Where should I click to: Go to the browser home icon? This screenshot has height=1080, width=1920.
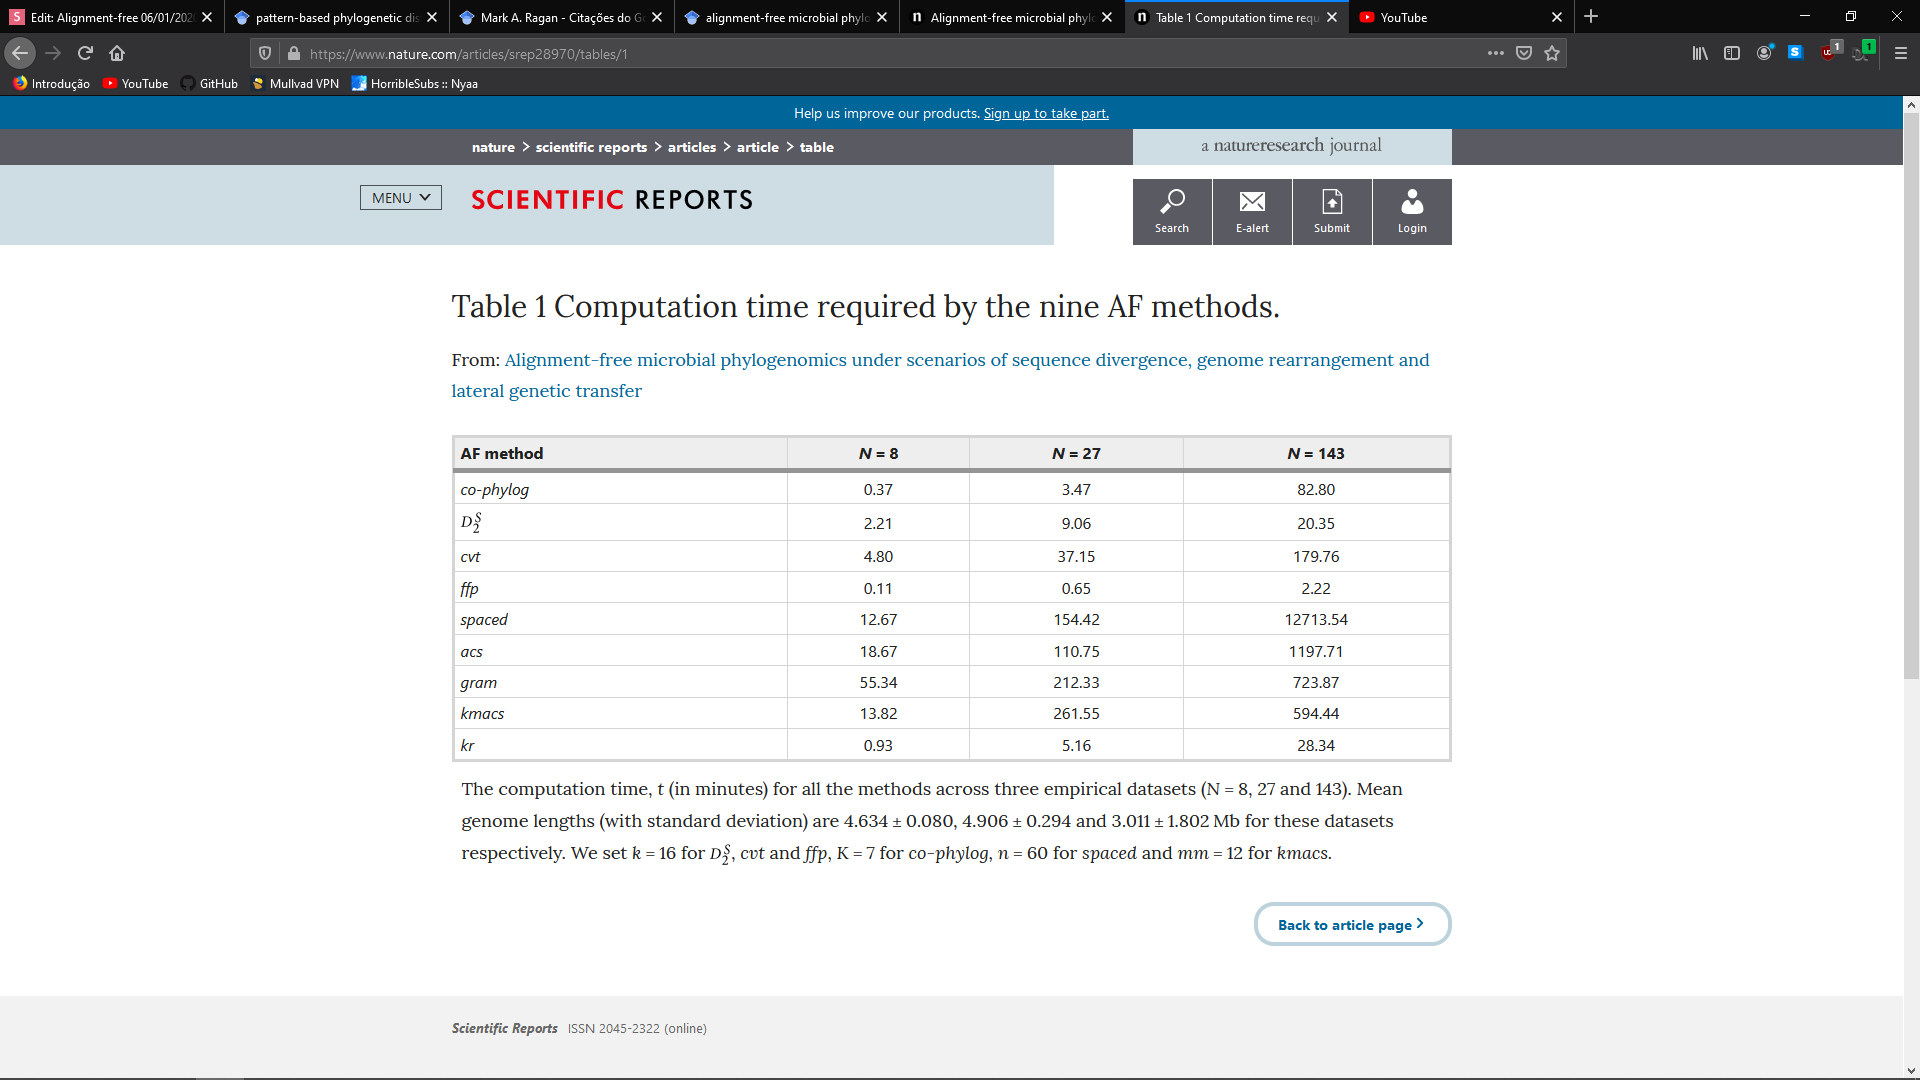[117, 53]
